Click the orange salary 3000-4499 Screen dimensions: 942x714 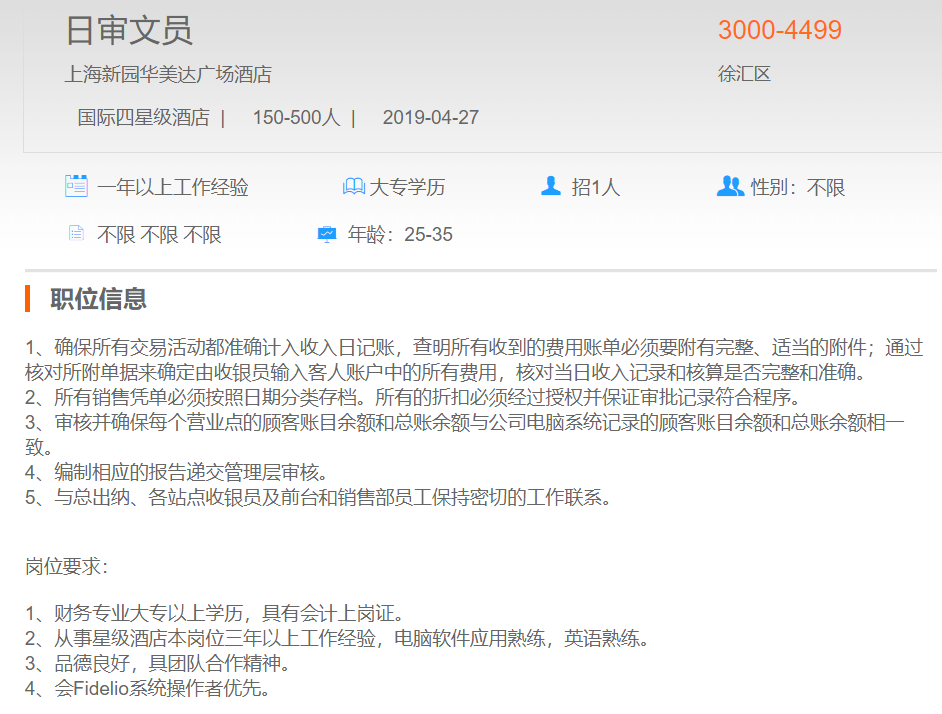point(780,31)
